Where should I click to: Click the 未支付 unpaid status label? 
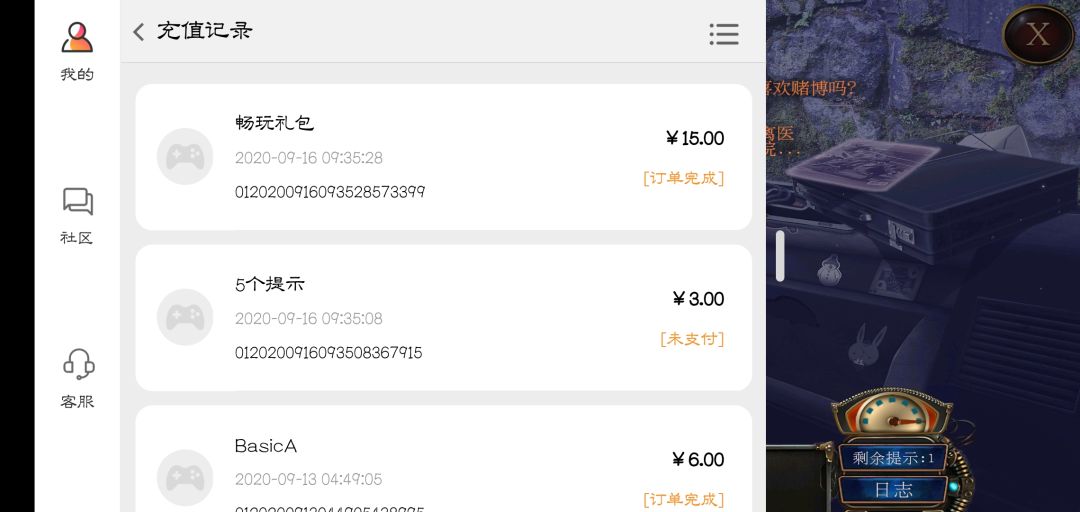tap(692, 339)
